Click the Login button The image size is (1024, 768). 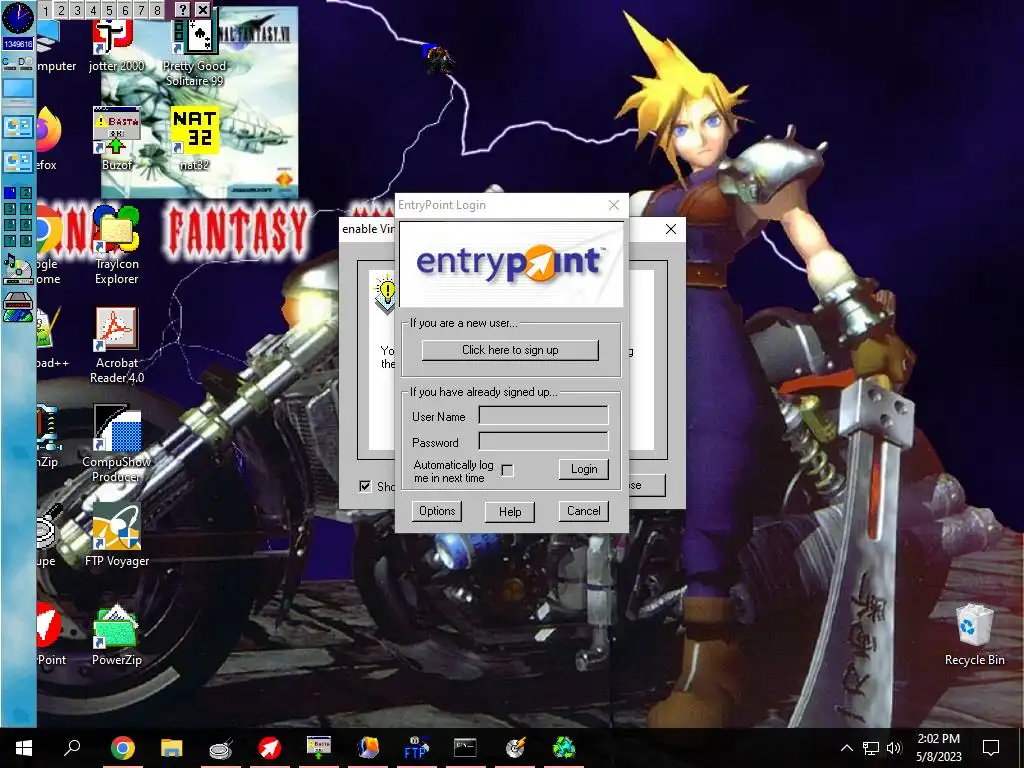[x=584, y=469]
